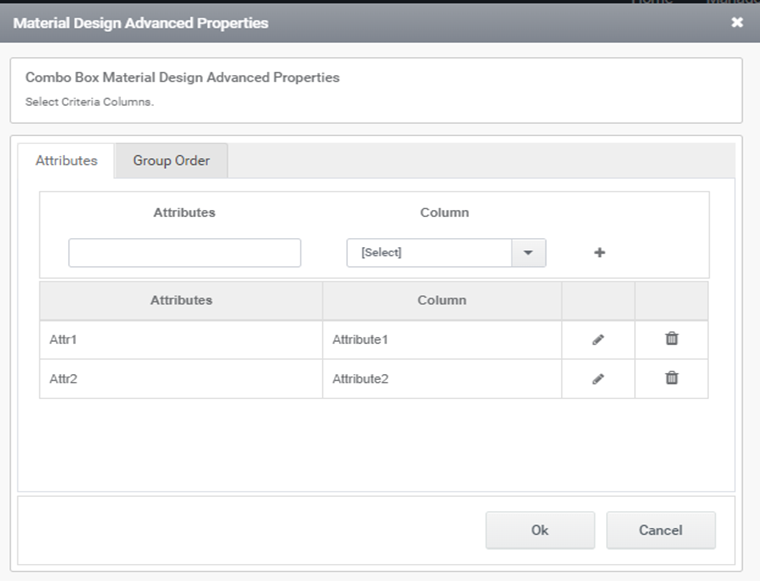Open the Column [Select] combo box
The width and height of the screenshot is (760, 581).
(429, 253)
